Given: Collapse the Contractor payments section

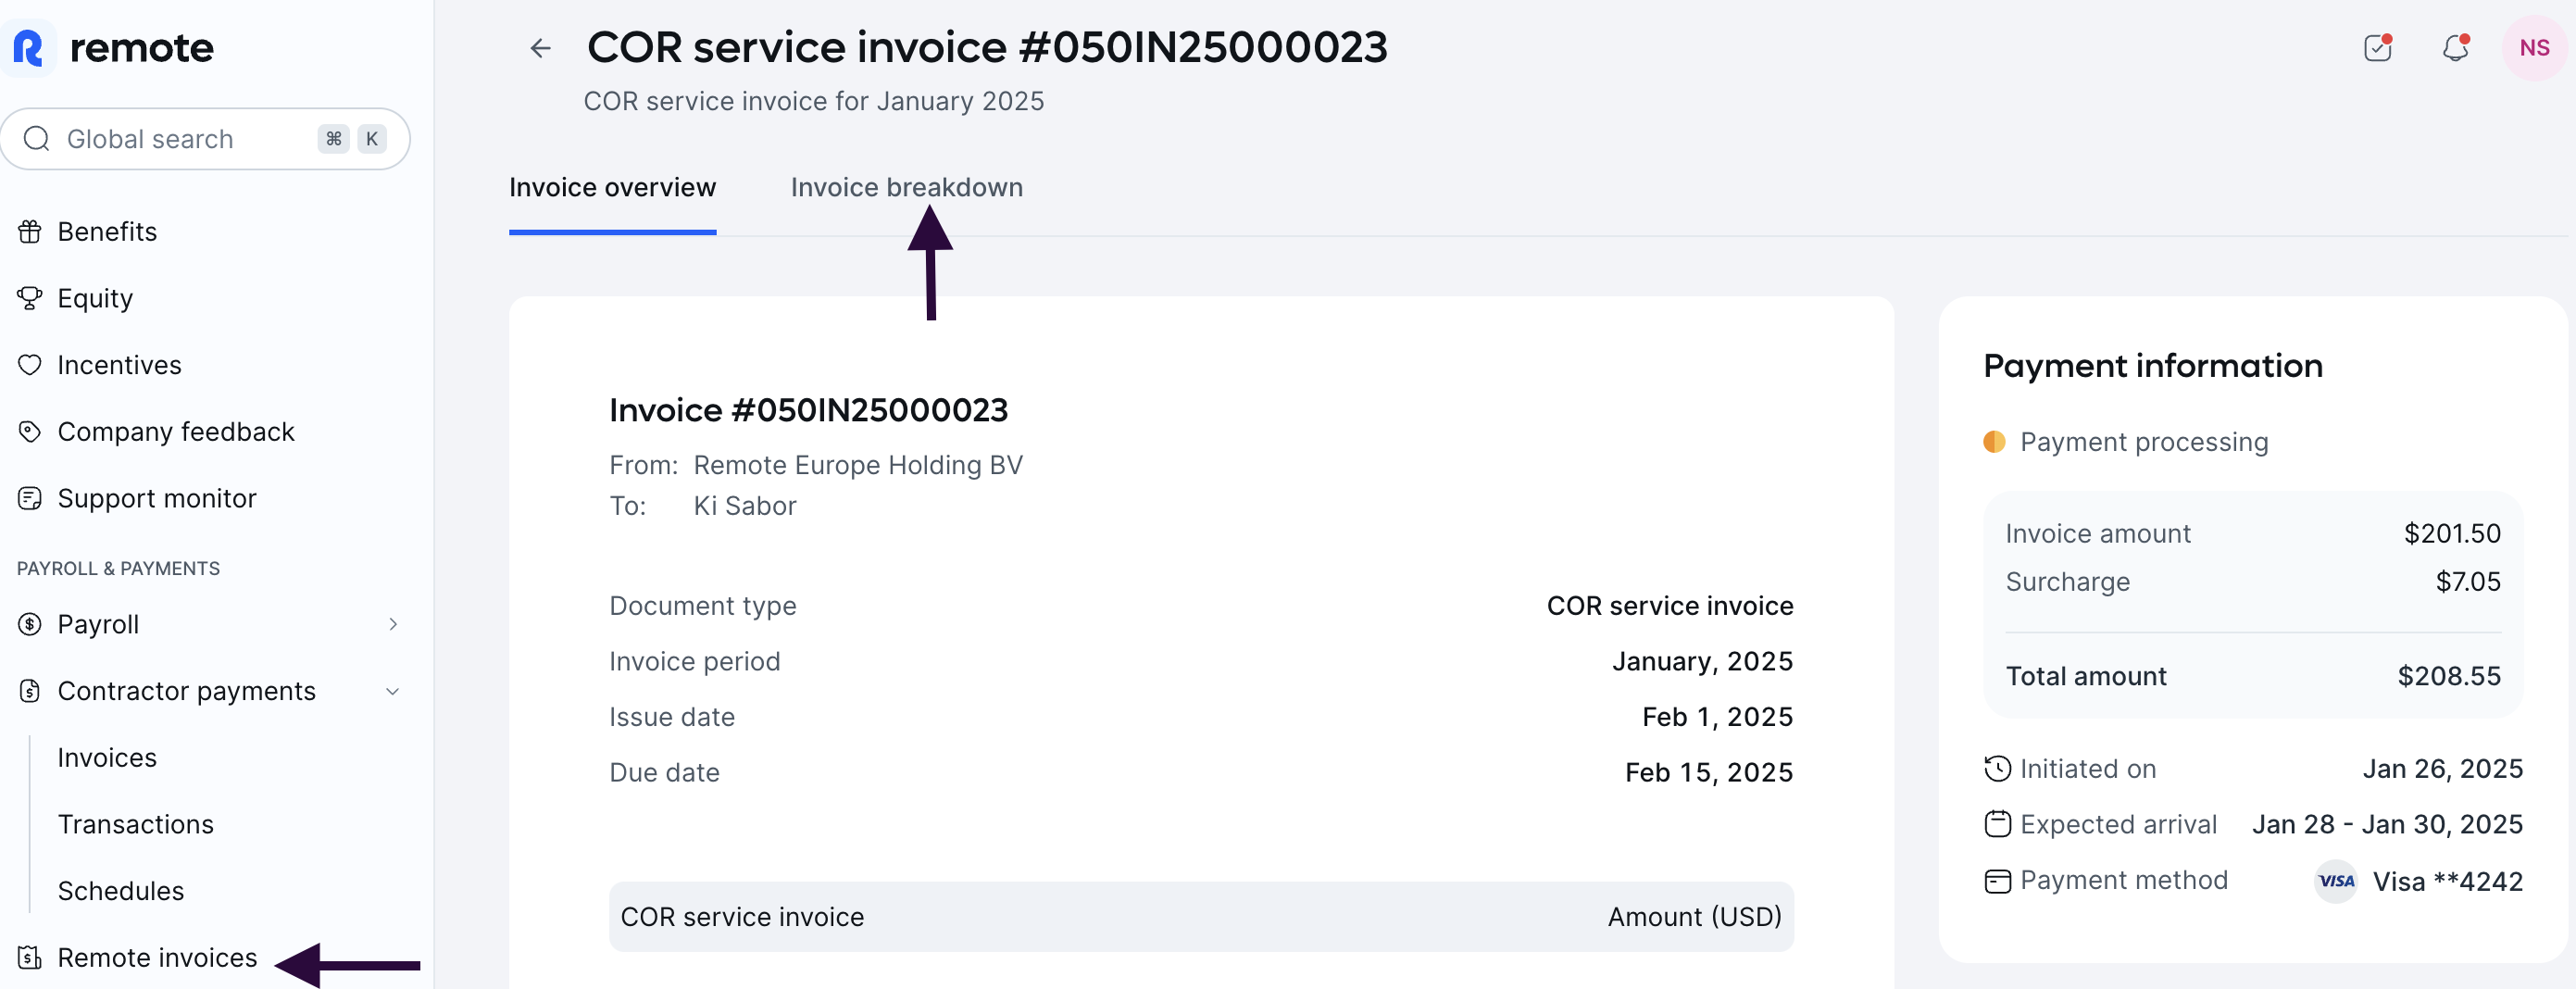Looking at the screenshot, I should [x=393, y=691].
